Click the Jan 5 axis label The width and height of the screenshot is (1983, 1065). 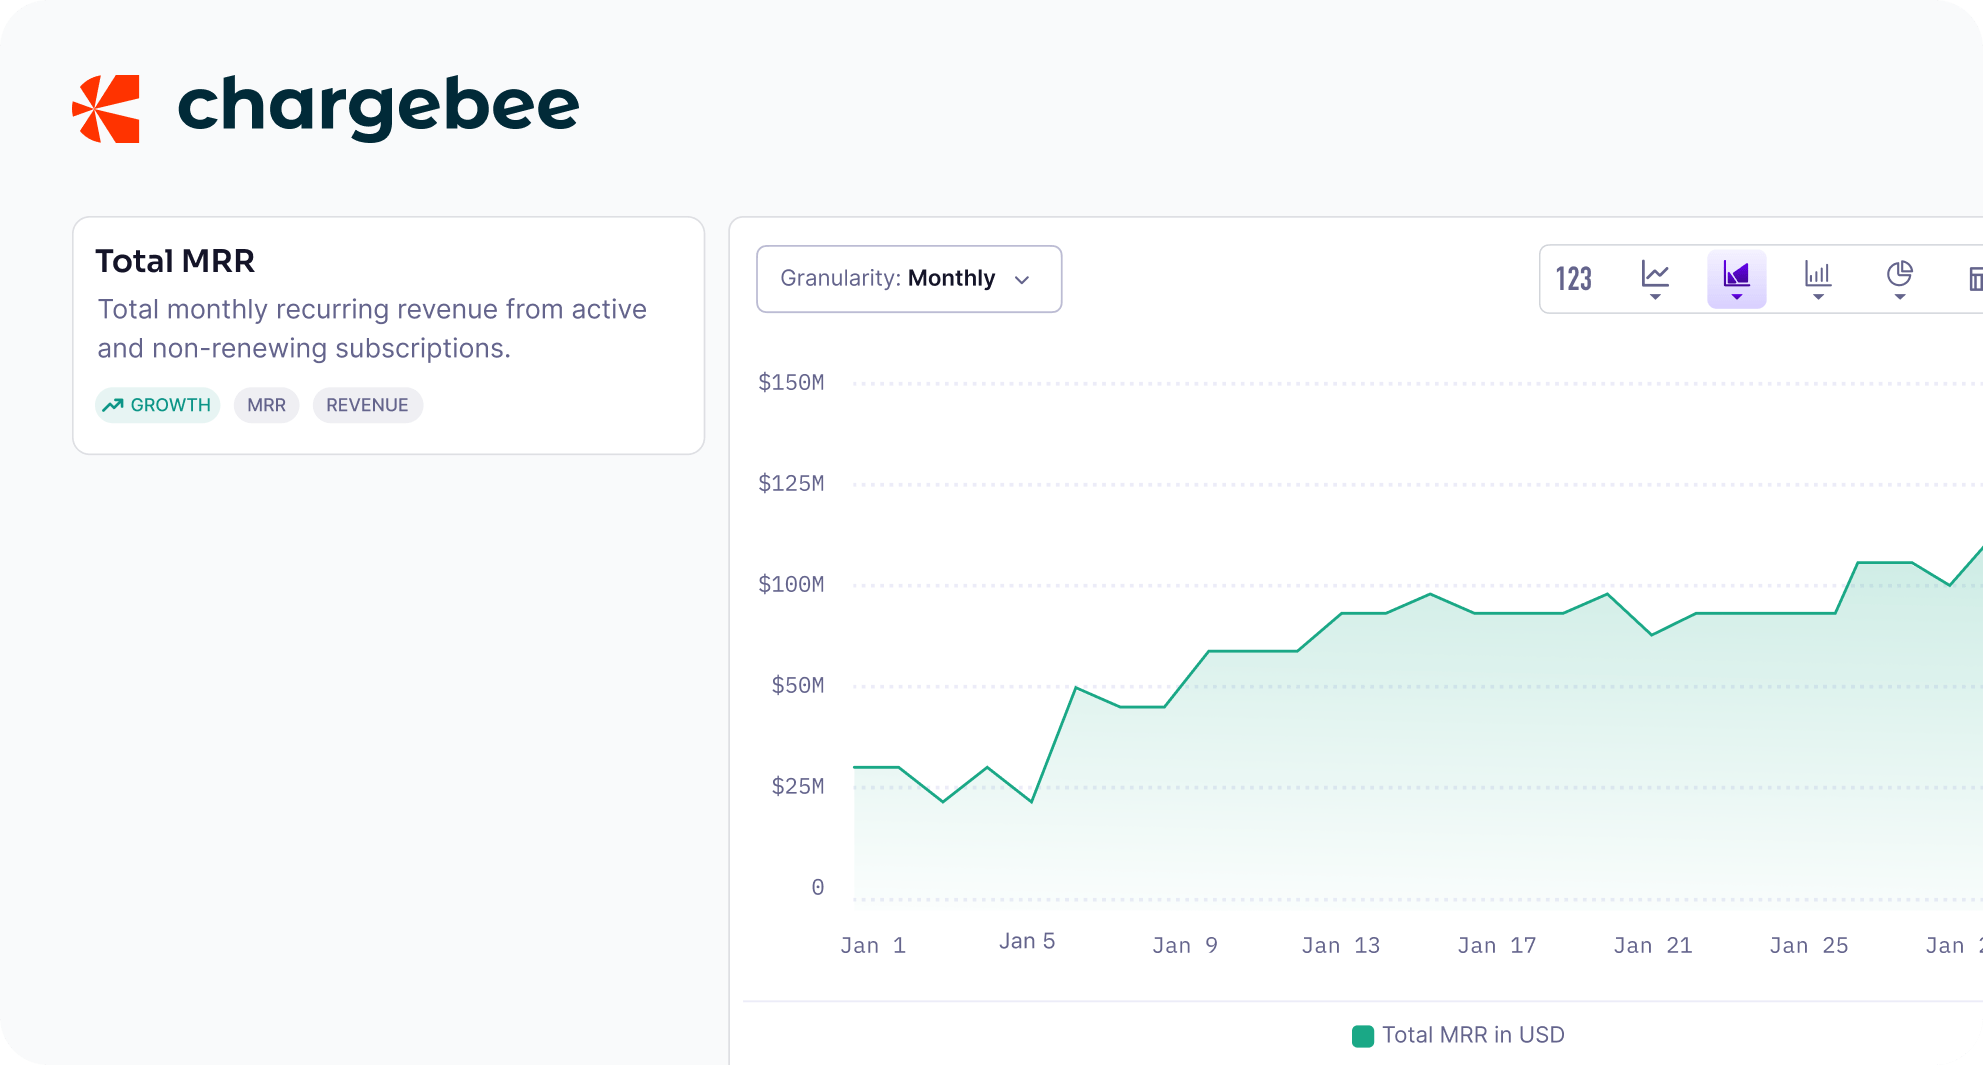[x=1027, y=941]
